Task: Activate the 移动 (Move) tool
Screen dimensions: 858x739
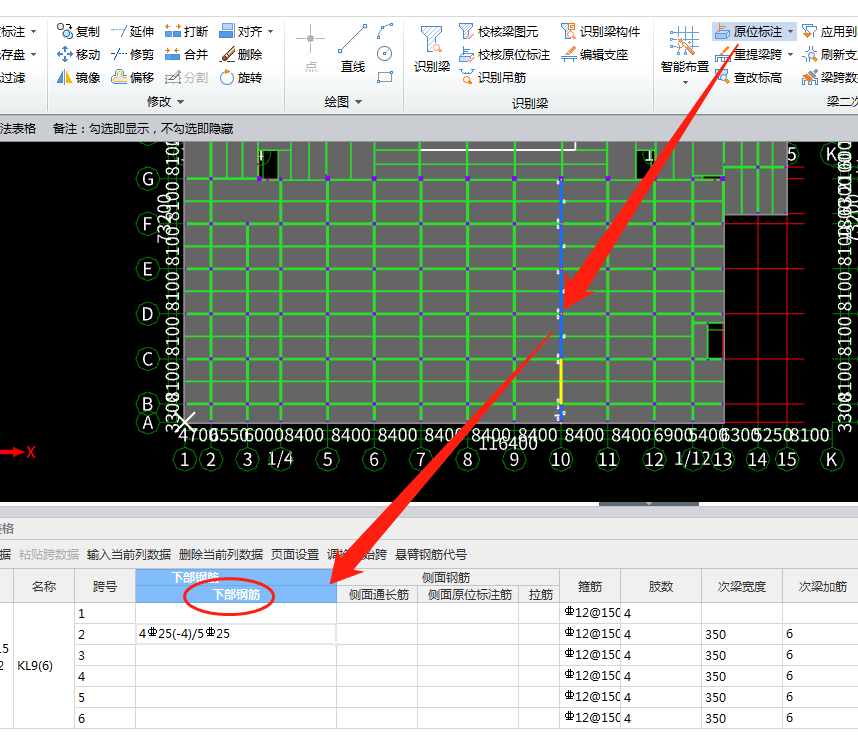Action: click(78, 54)
